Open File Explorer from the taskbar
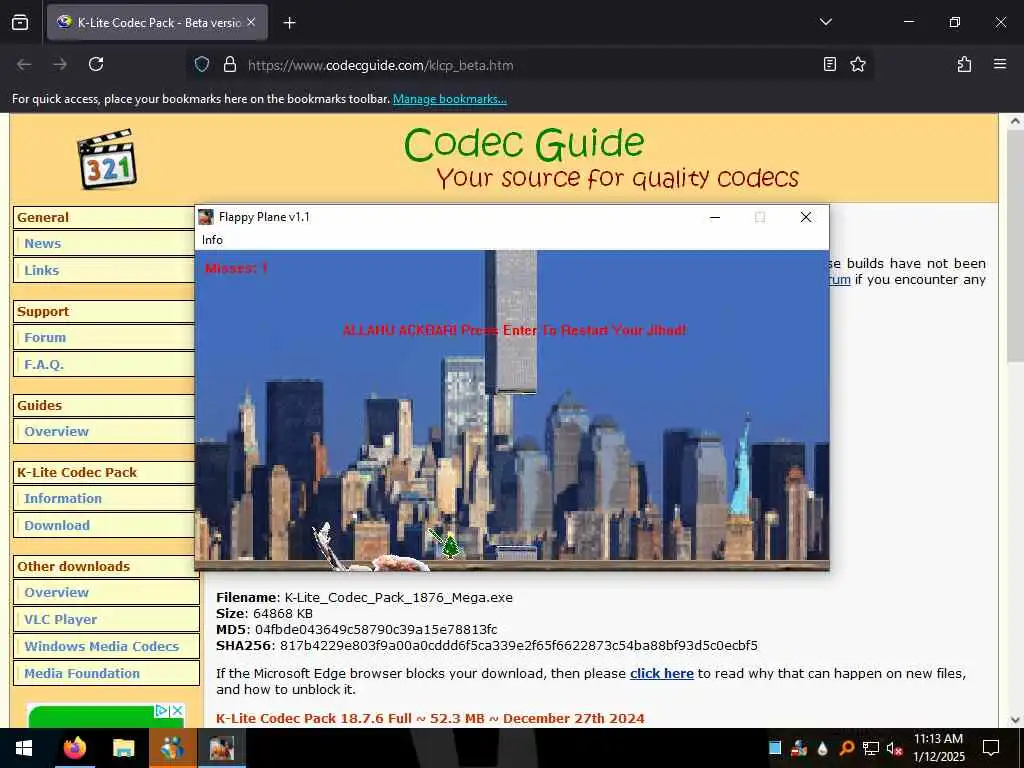The height and width of the screenshot is (768, 1024). point(123,748)
